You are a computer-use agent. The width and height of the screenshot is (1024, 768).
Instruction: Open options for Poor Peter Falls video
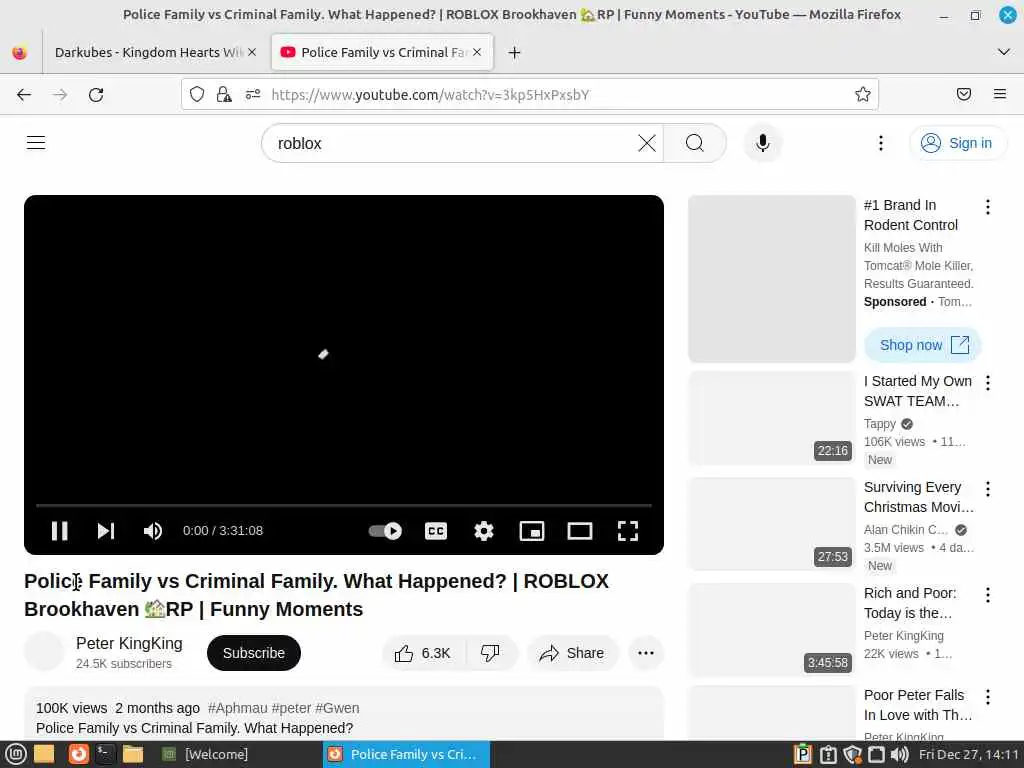coord(987,697)
